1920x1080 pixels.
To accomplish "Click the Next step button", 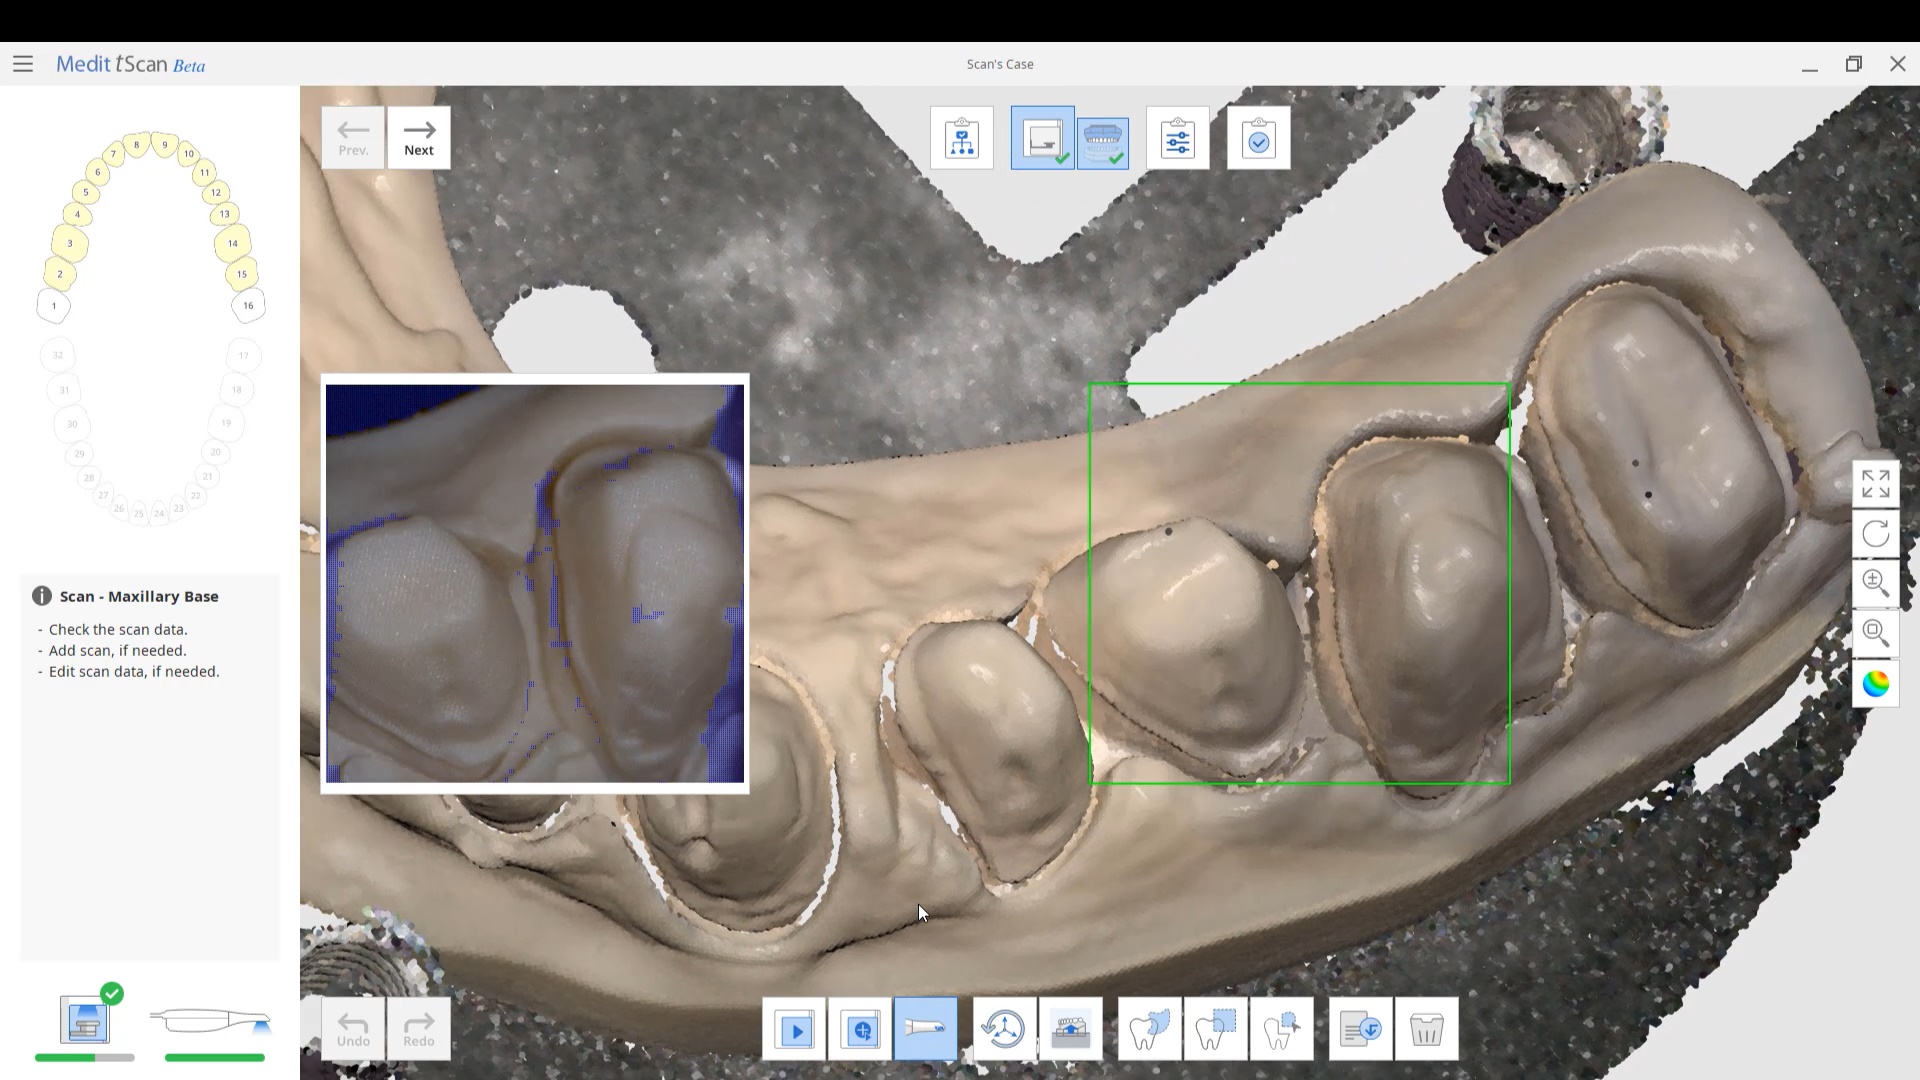I will 419,138.
